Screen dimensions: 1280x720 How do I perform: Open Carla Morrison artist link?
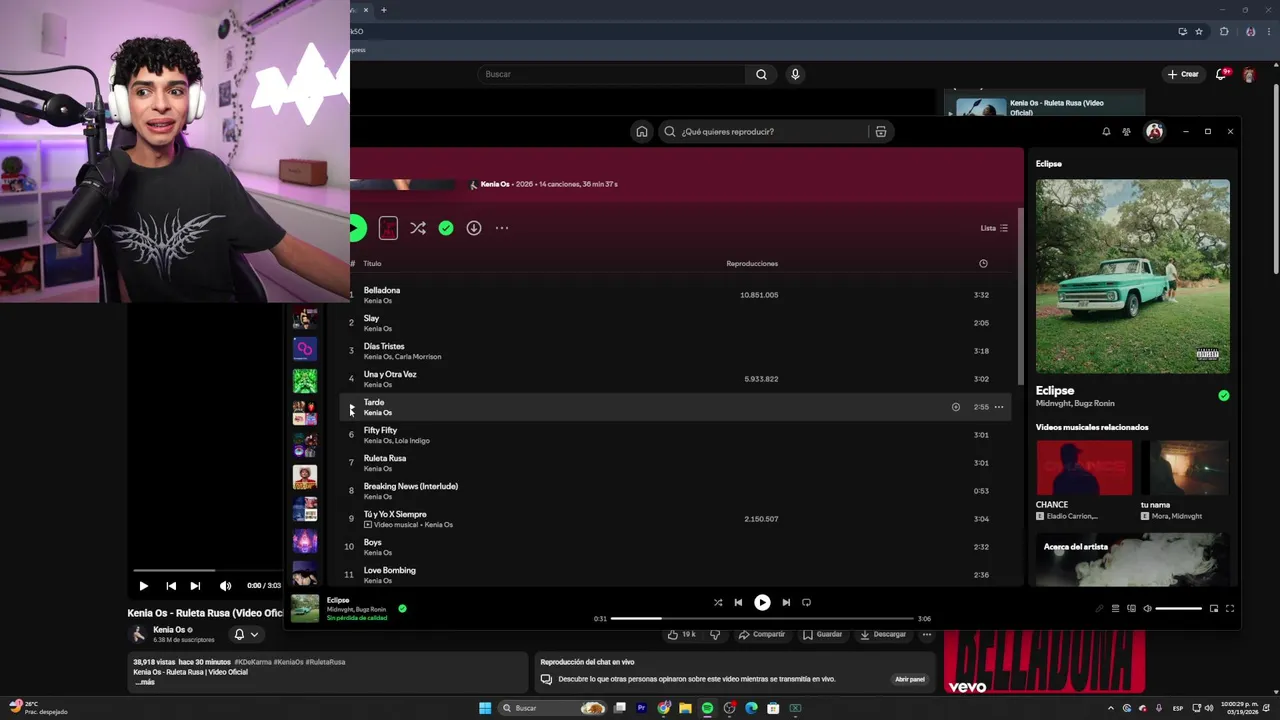coord(418,357)
